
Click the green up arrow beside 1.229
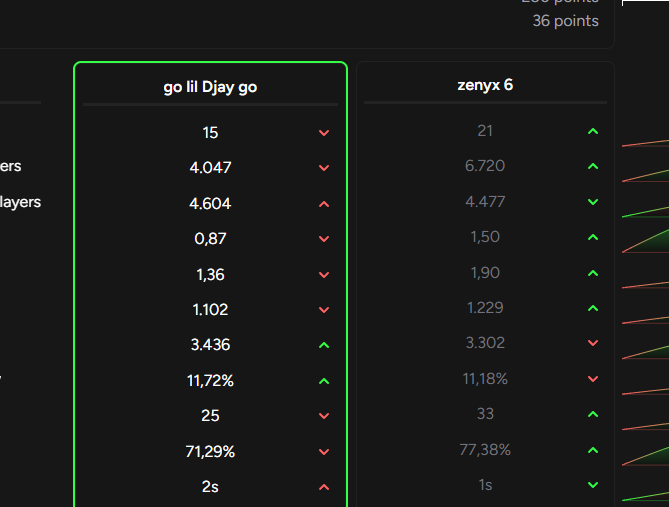tap(593, 308)
